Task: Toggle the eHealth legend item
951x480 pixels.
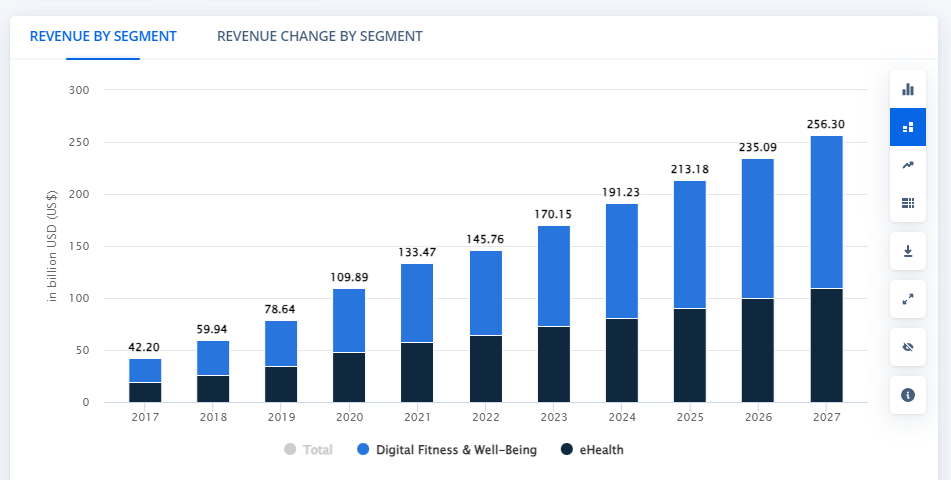Action: 592,450
